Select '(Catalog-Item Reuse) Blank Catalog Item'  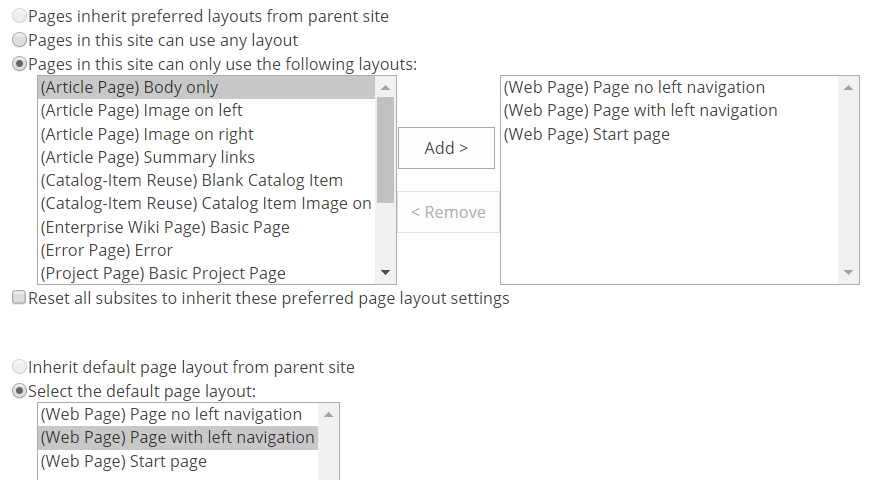[207, 180]
